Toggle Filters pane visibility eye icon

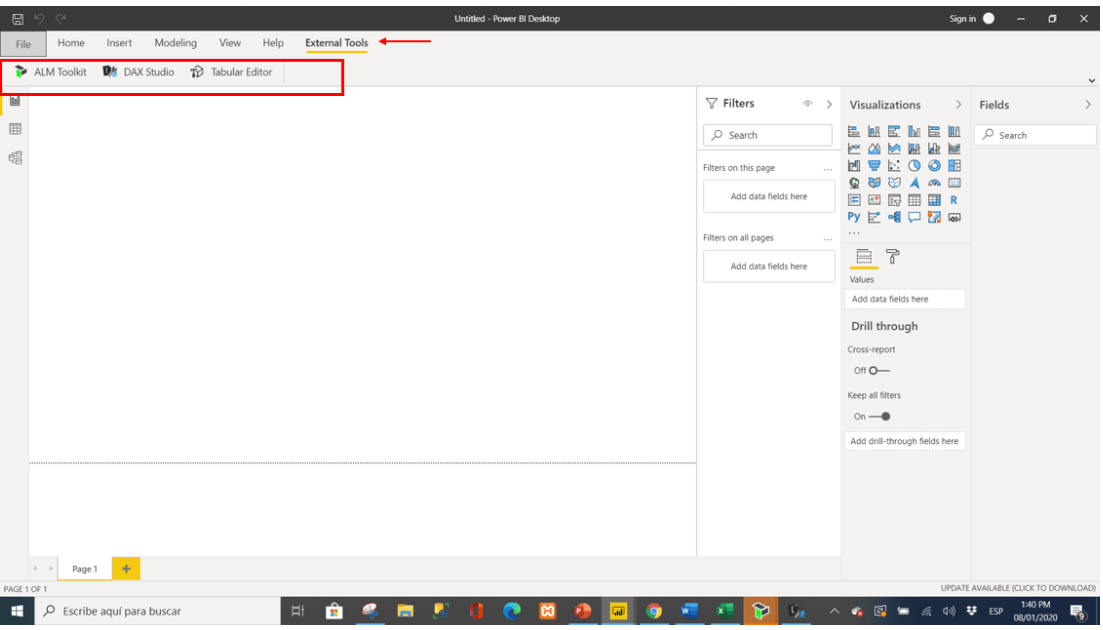(x=808, y=103)
